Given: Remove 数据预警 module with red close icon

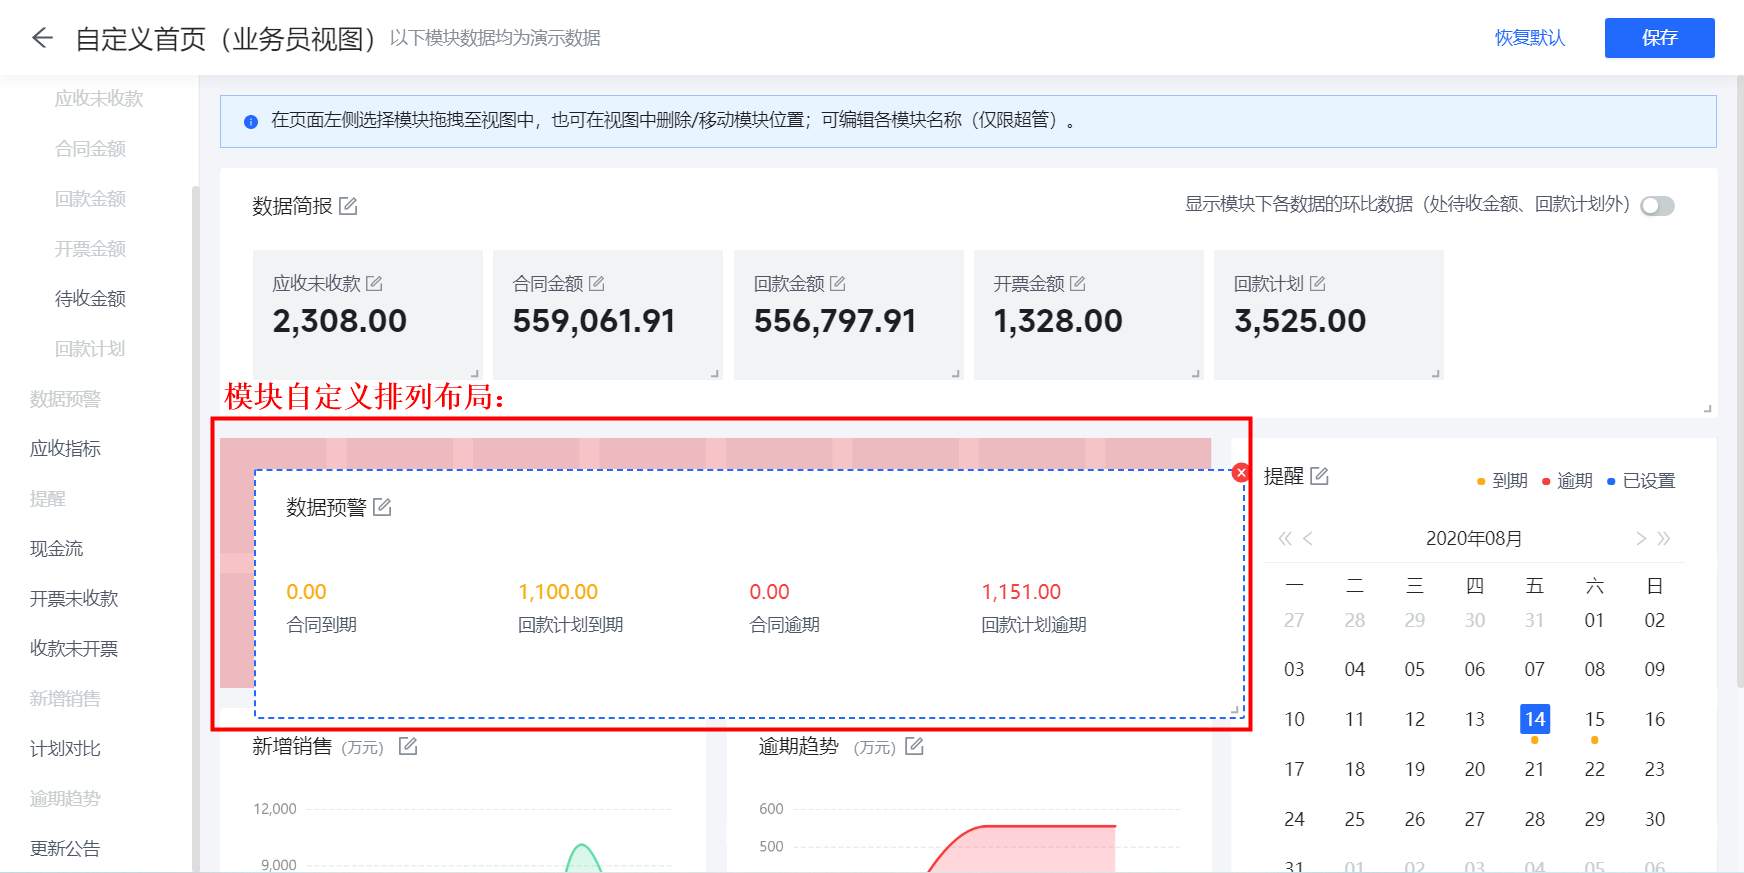Looking at the screenshot, I should (1241, 473).
